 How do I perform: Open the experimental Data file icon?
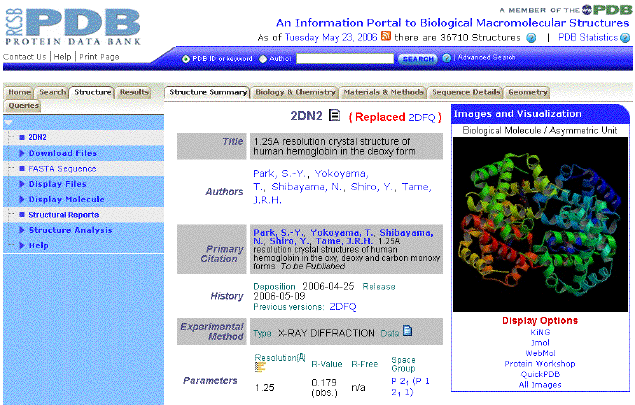(407, 331)
